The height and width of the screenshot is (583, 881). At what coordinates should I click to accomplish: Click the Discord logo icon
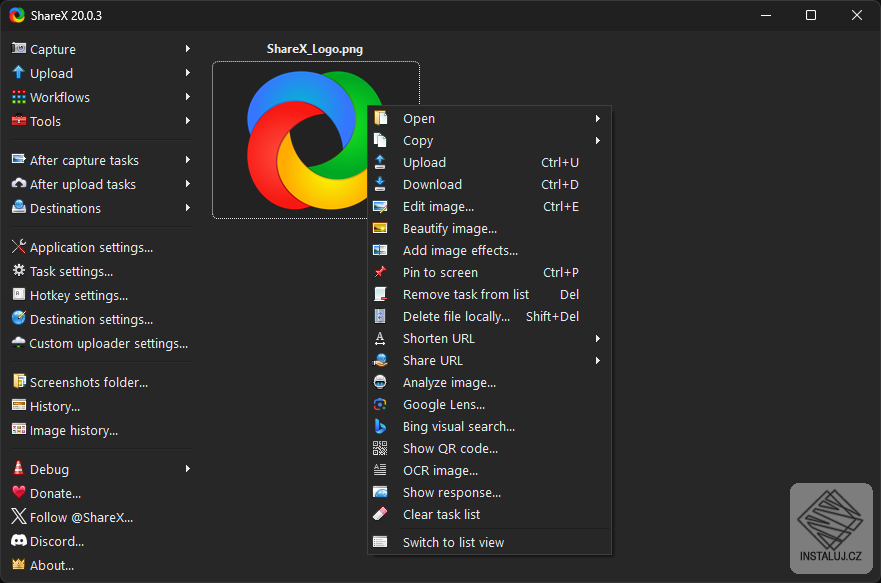tap(19, 541)
